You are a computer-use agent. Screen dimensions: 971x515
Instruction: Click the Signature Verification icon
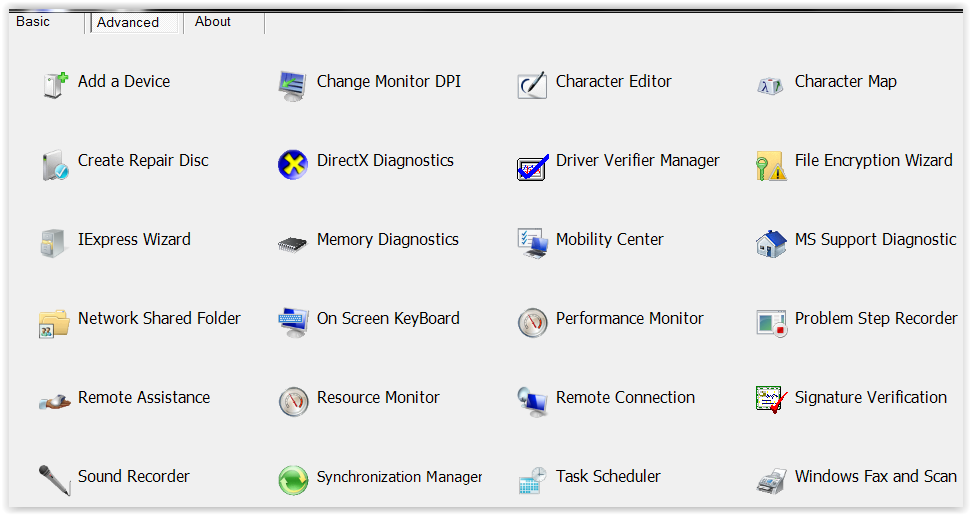771,400
